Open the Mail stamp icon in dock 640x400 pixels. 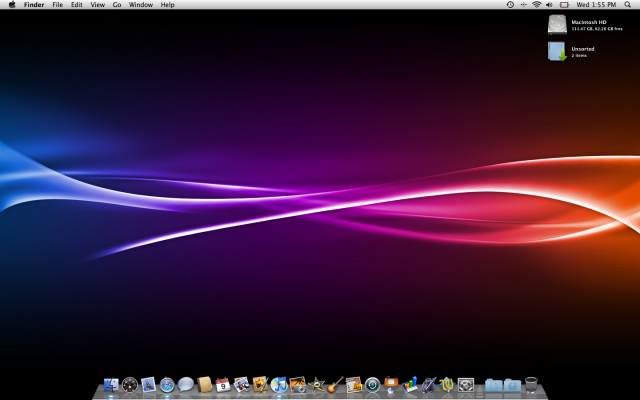point(149,385)
